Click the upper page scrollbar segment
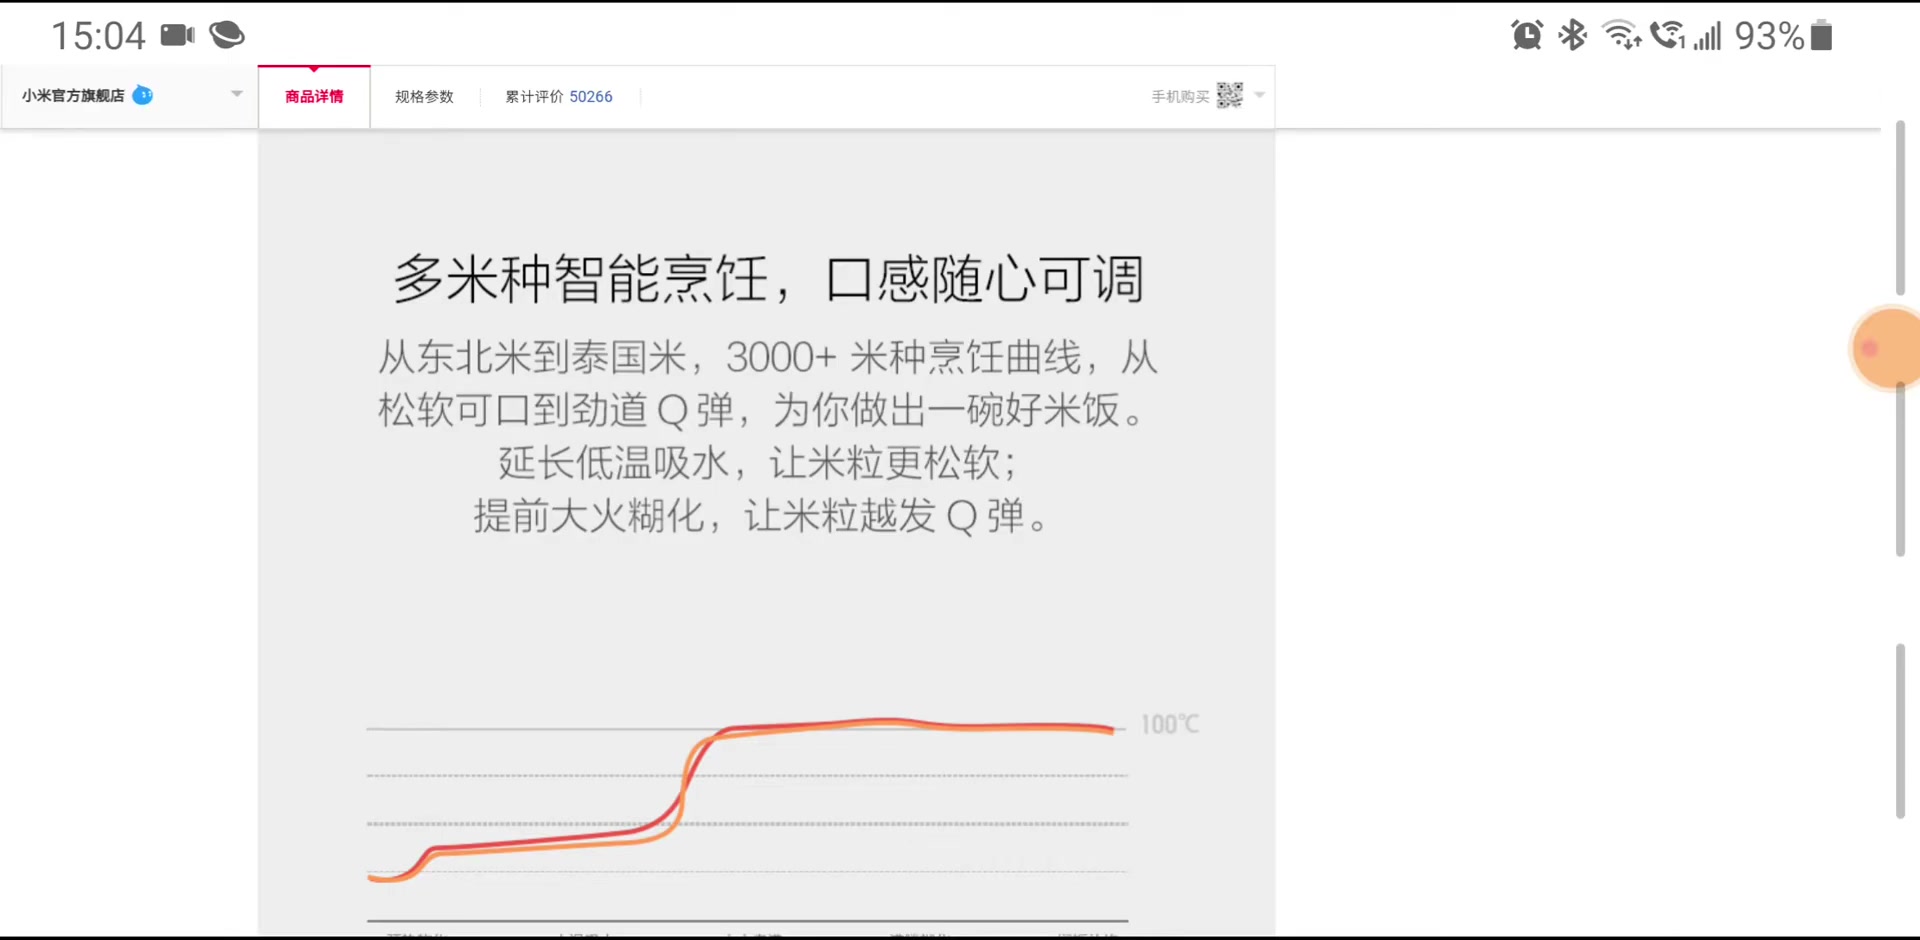 point(1900,208)
